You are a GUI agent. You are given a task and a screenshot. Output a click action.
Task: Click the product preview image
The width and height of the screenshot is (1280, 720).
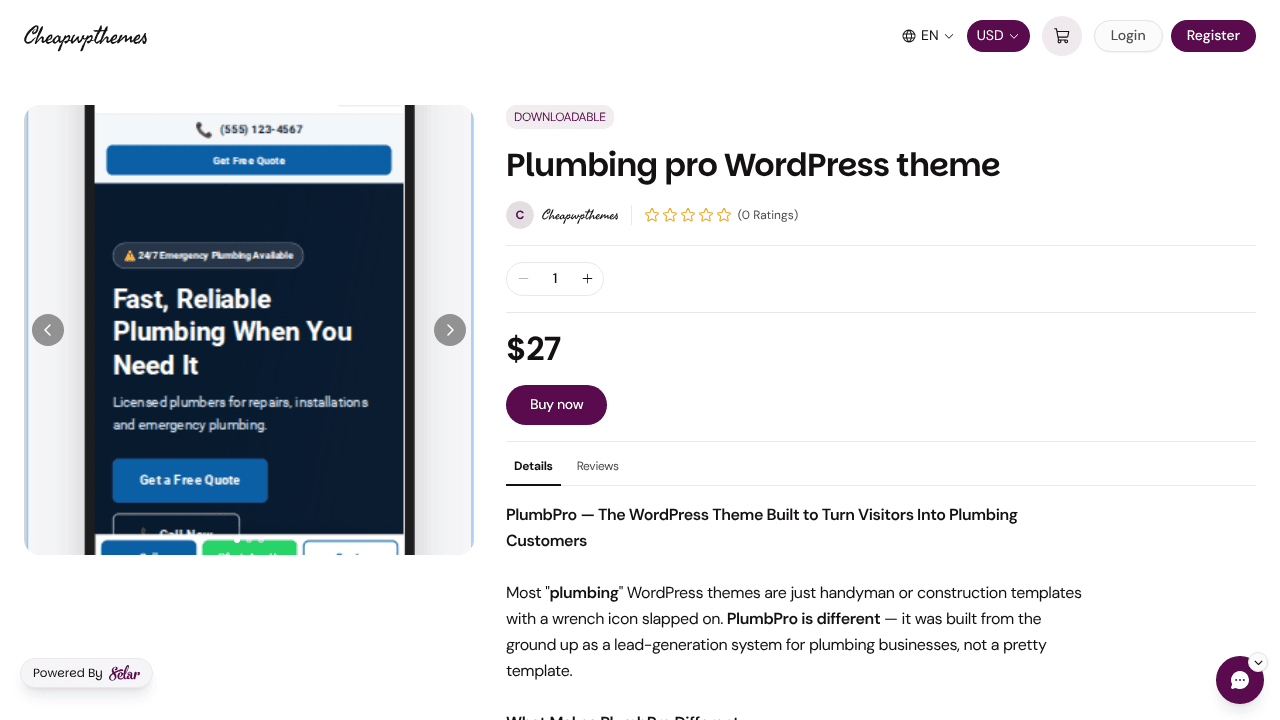tap(249, 330)
